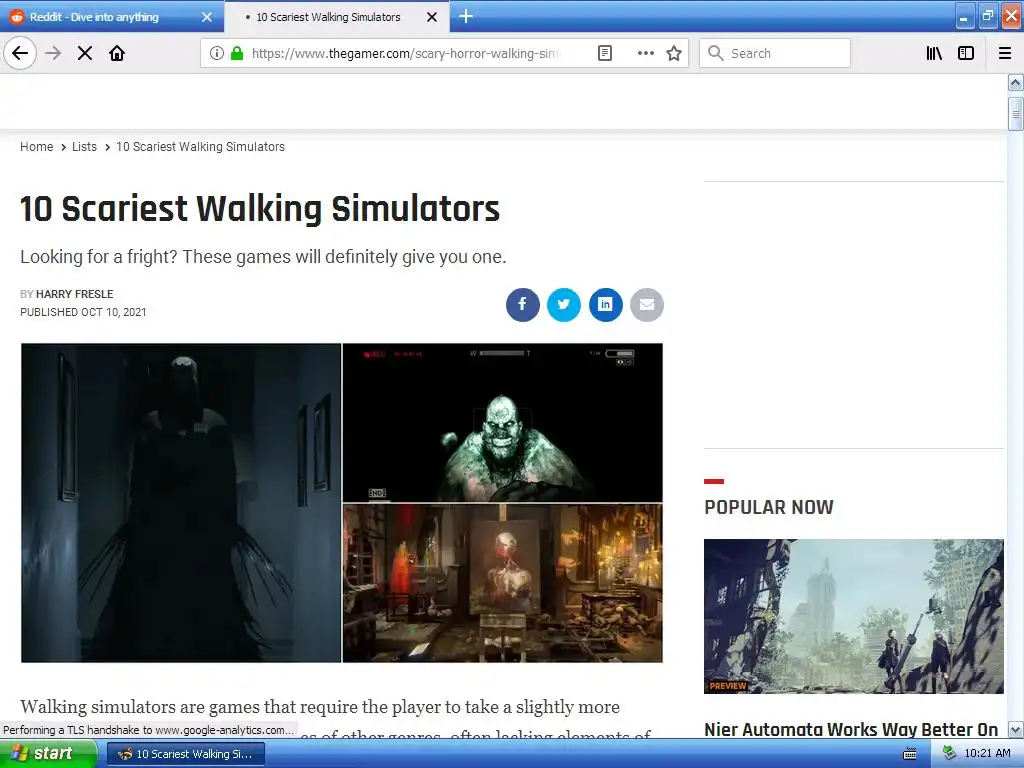Open the Library bookshelf icon
The height and width of the screenshot is (768, 1024).
934,53
